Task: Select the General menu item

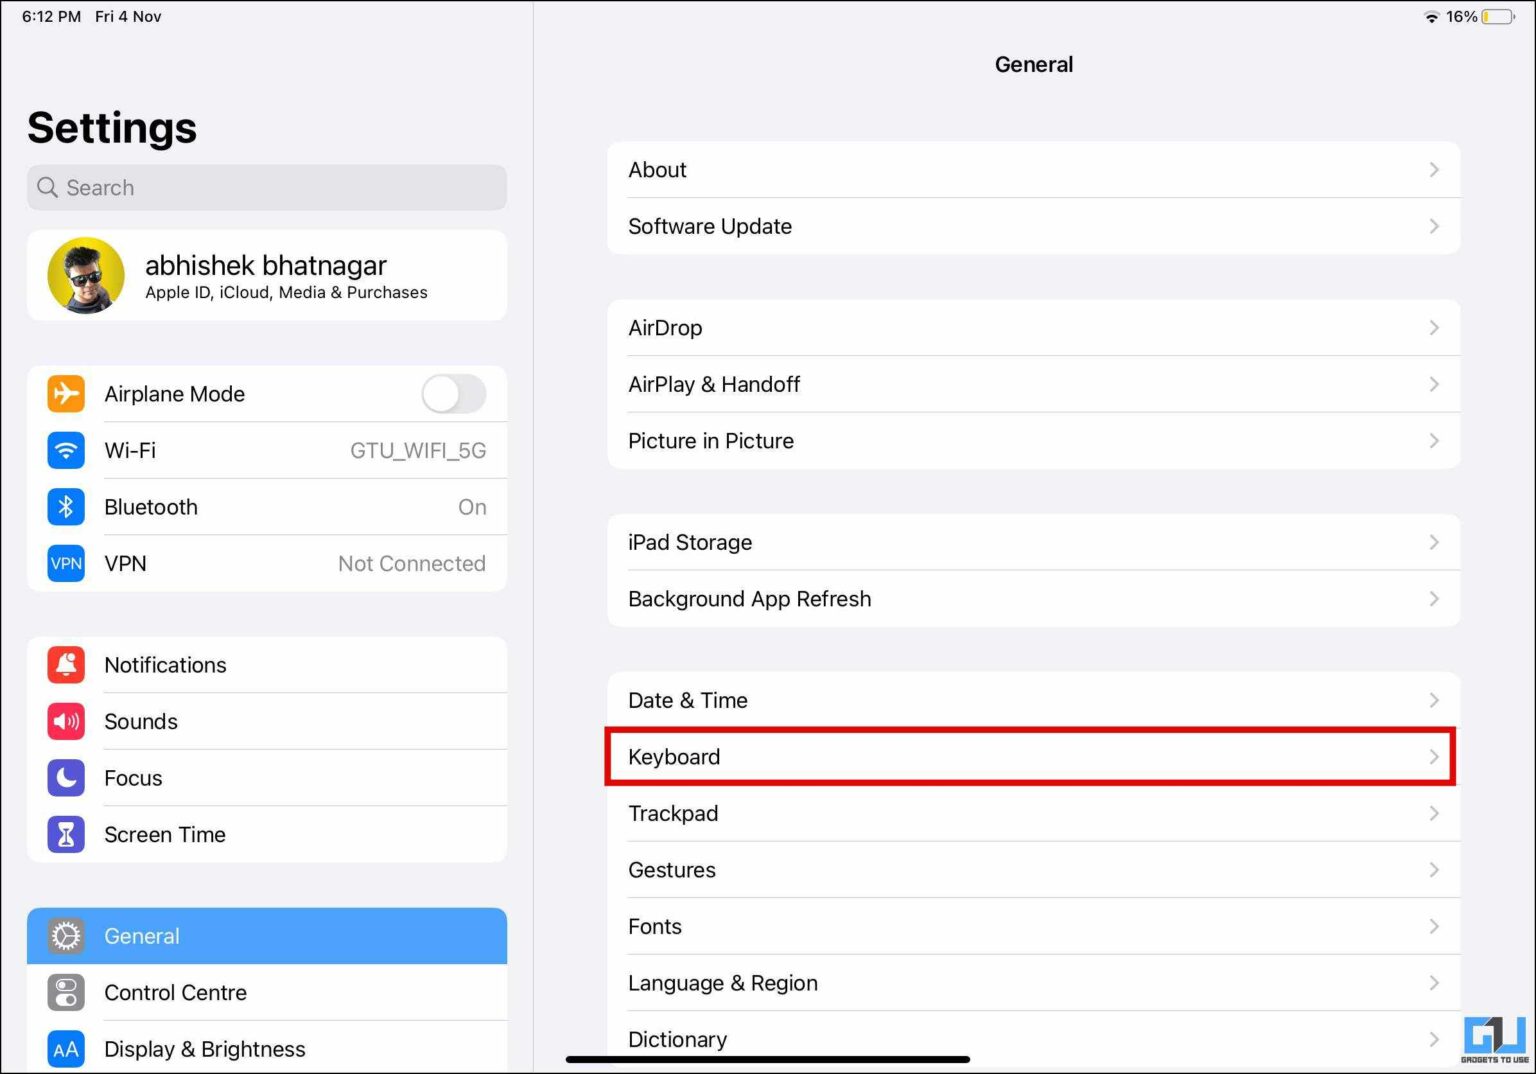Action: (x=266, y=936)
